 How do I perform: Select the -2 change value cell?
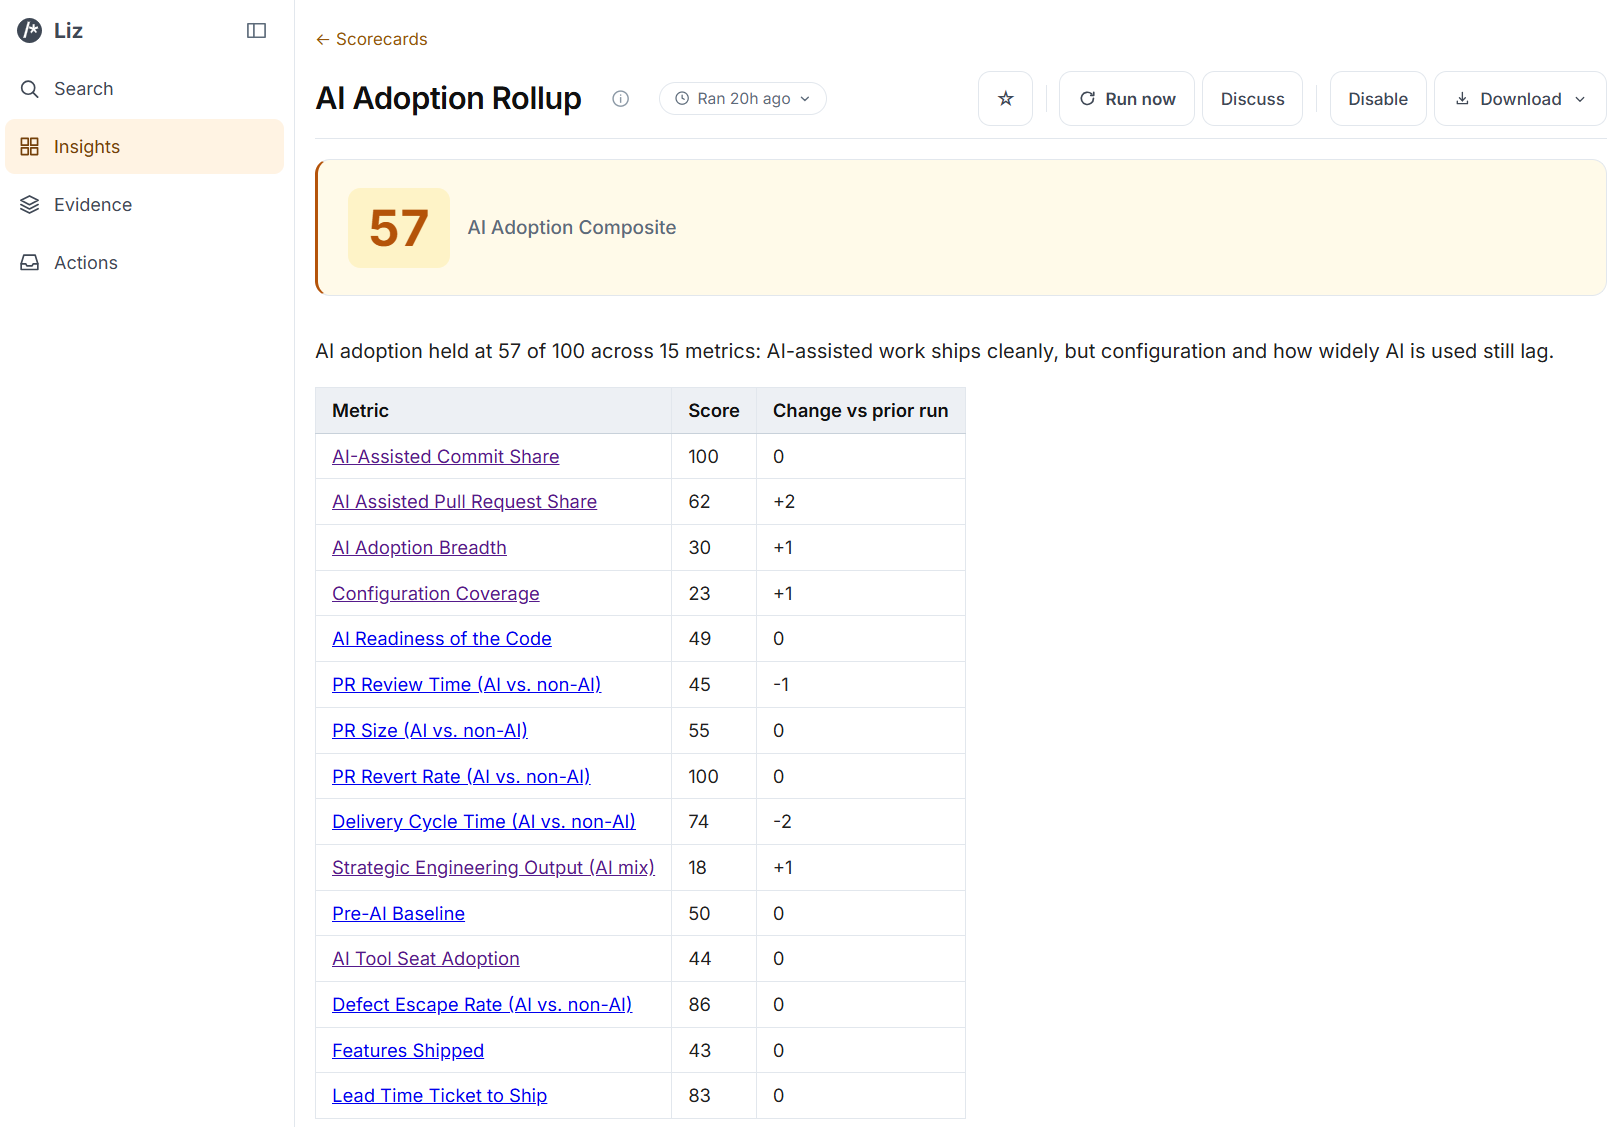861,822
